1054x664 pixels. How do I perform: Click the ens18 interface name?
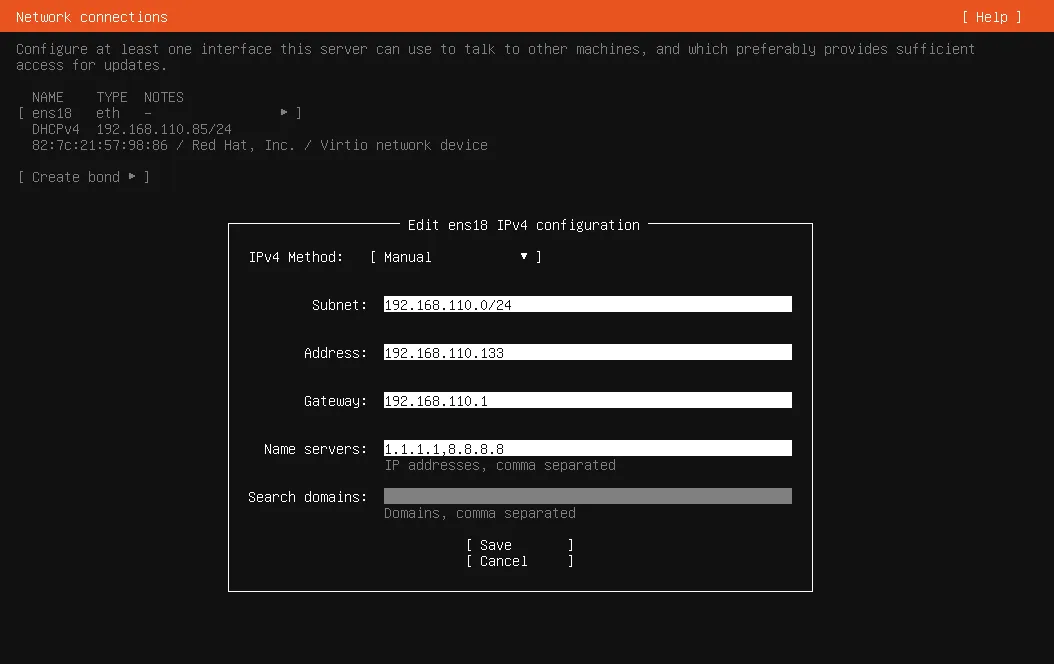point(52,113)
